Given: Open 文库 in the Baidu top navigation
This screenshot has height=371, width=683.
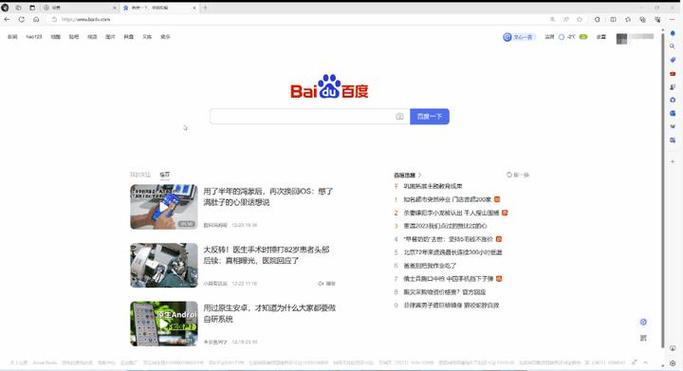Looking at the screenshot, I should (147, 37).
